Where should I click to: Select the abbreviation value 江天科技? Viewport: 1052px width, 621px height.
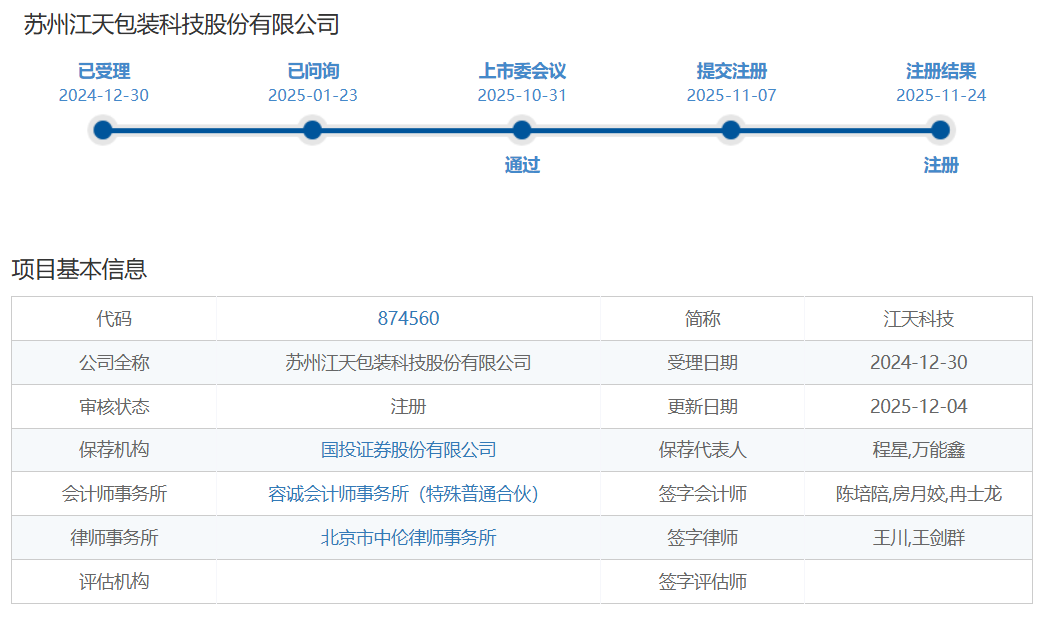point(916,318)
